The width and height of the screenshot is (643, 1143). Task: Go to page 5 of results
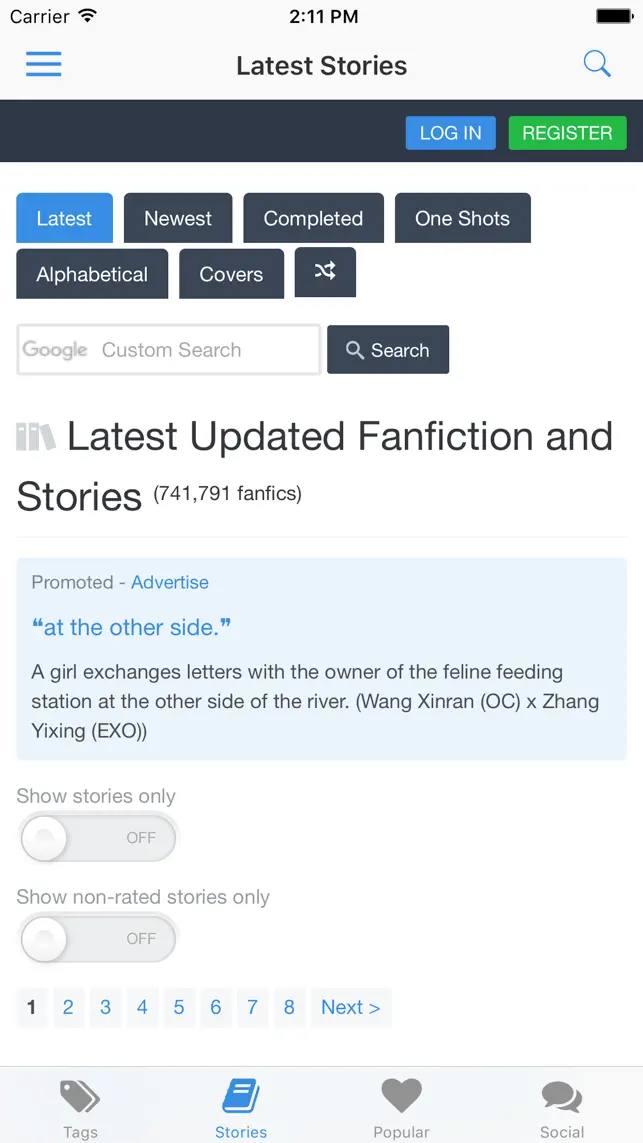click(x=179, y=1008)
